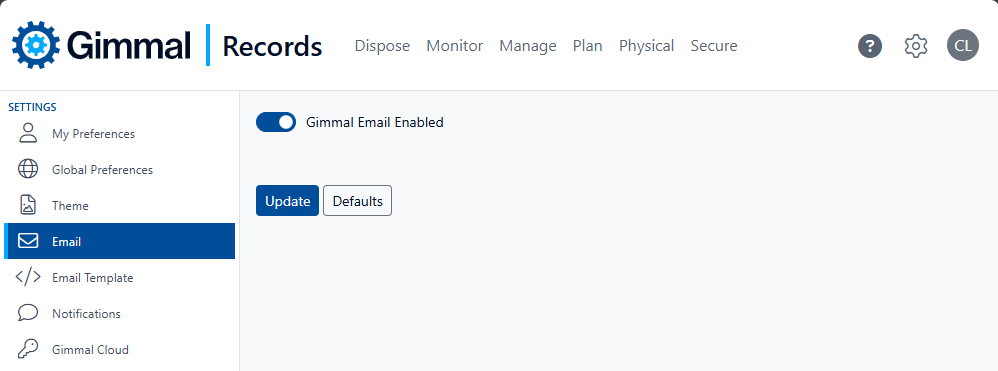Open the Plan menu
Image resolution: width=998 pixels, height=371 pixels.
click(x=587, y=46)
